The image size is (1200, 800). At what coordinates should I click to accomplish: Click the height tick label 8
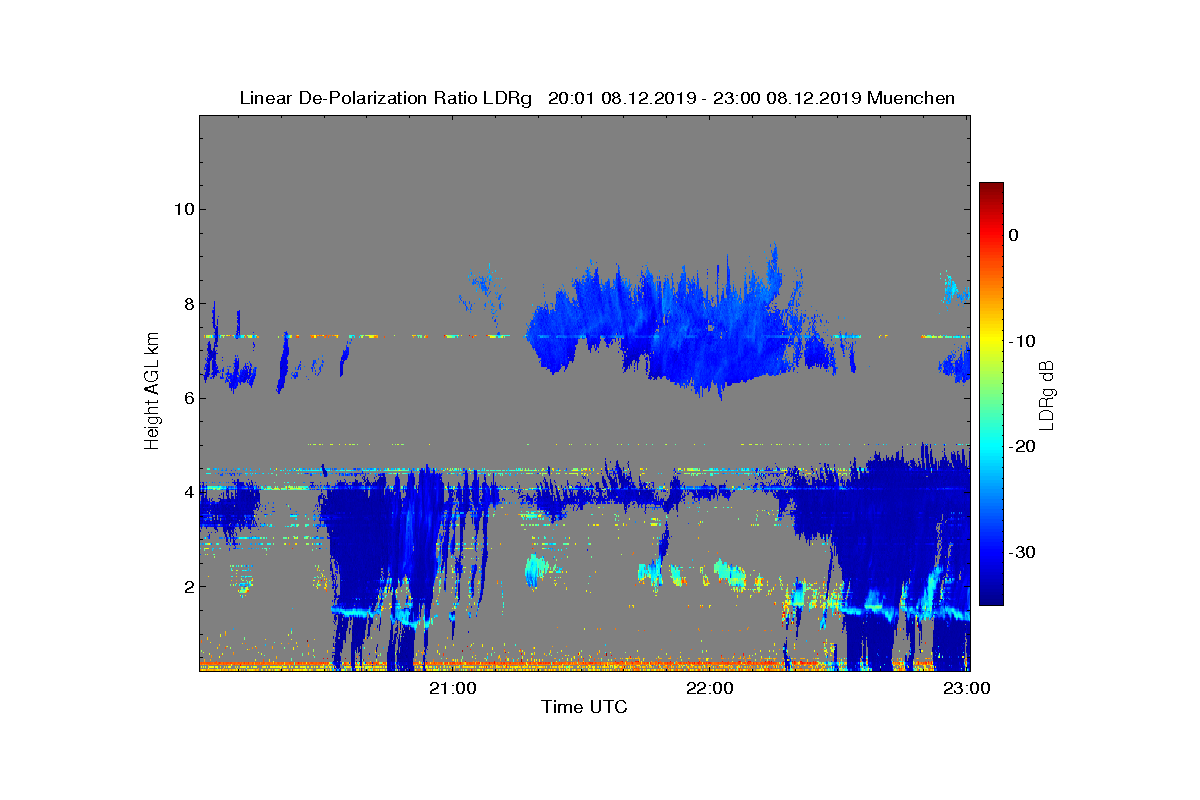[x=187, y=303]
